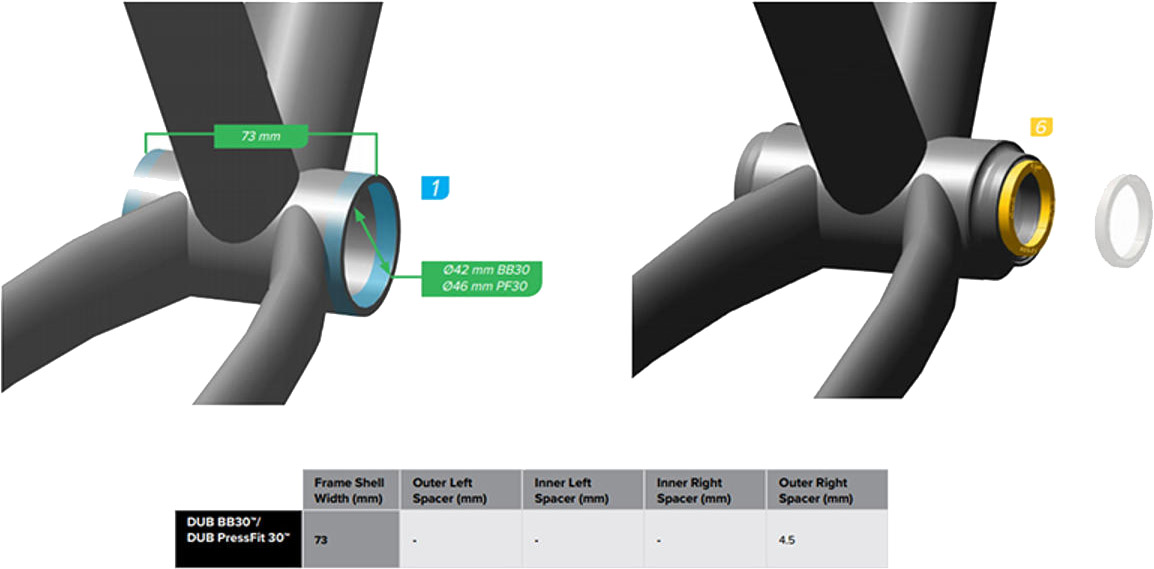The height and width of the screenshot is (569, 1154).
Task: Click the 73 mm shell width label
Action: (261, 136)
